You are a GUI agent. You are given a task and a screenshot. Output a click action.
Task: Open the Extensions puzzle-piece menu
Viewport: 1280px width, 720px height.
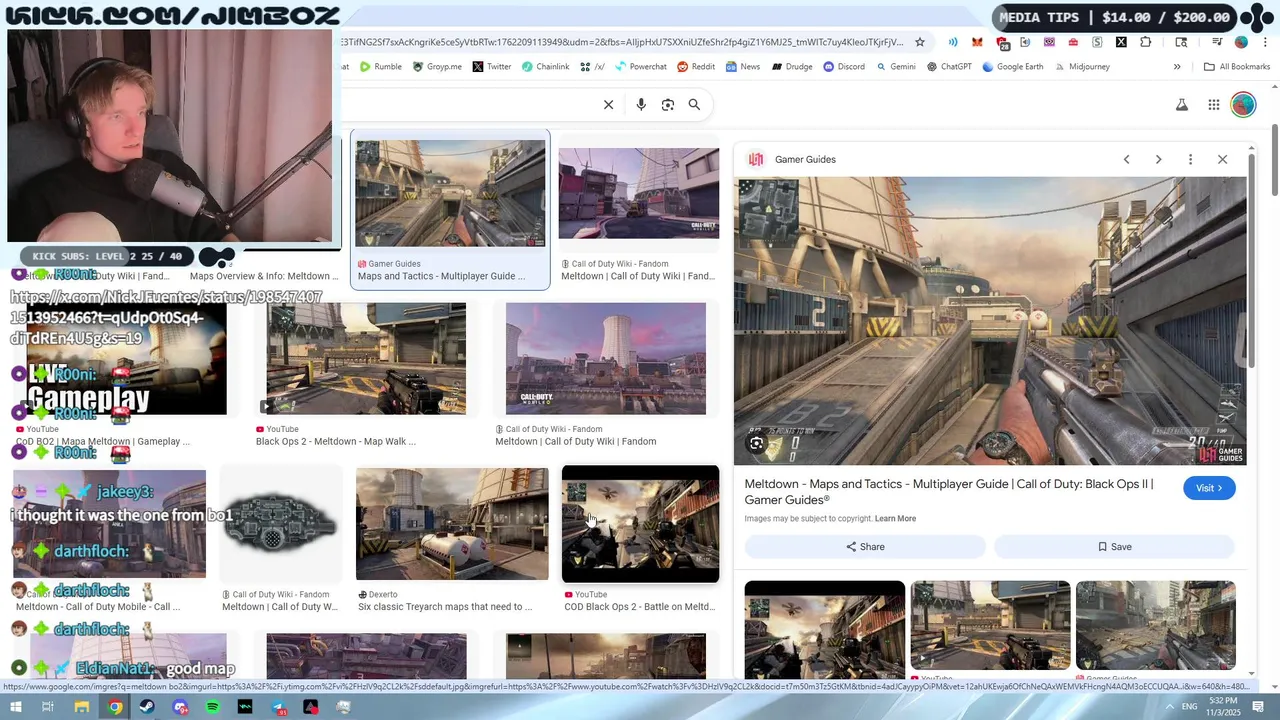coord(1145,42)
